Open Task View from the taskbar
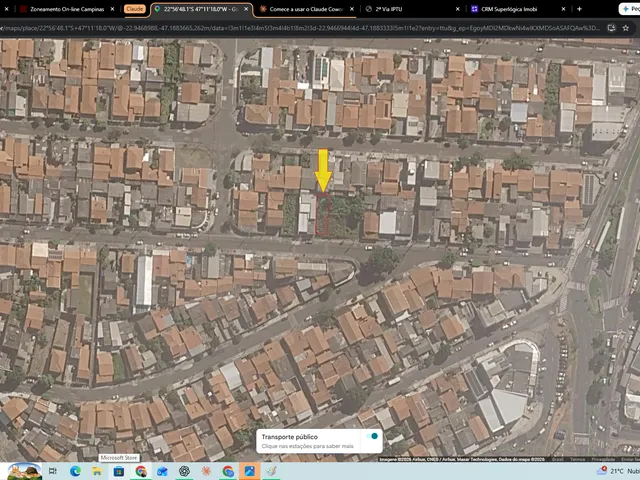Image resolution: width=640 pixels, height=480 pixels. (x=53, y=471)
